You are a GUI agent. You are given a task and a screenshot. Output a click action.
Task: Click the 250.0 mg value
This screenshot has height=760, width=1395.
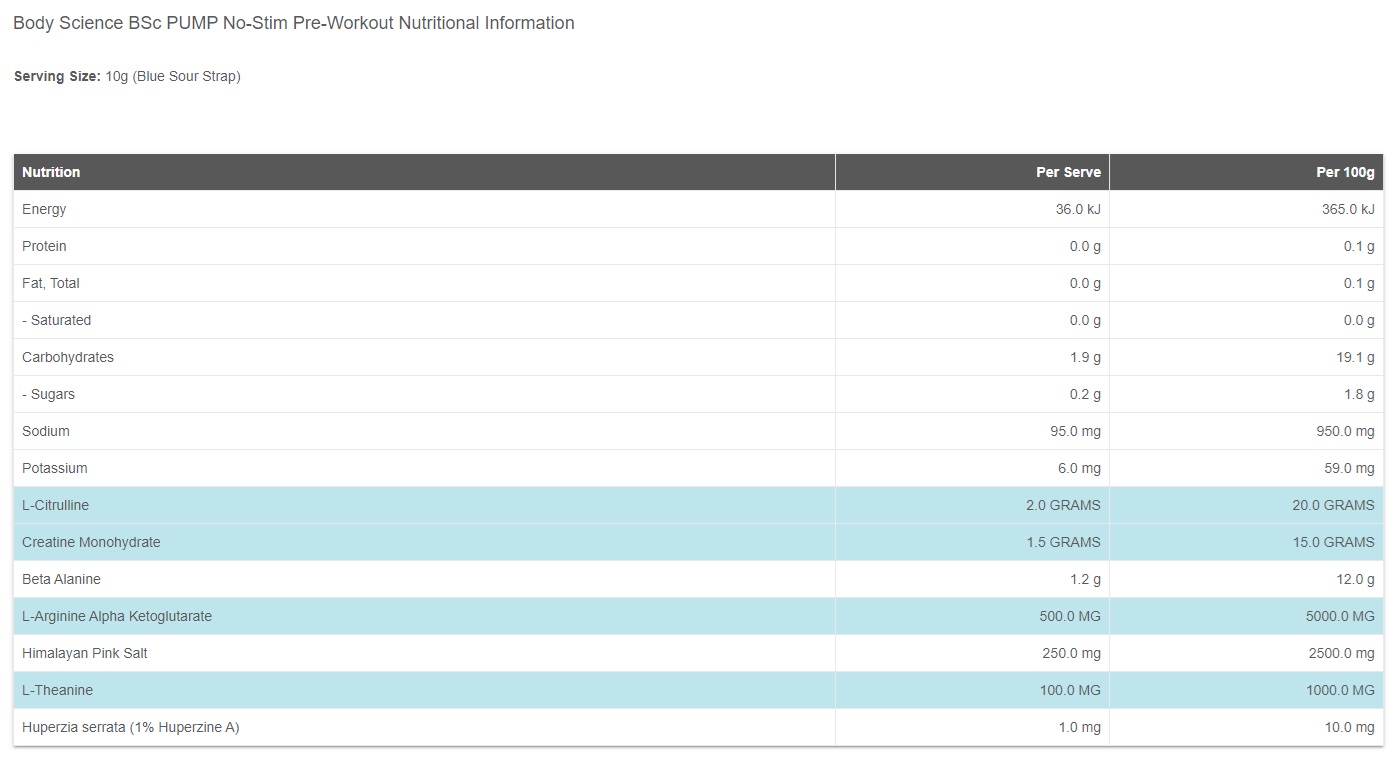point(1072,653)
